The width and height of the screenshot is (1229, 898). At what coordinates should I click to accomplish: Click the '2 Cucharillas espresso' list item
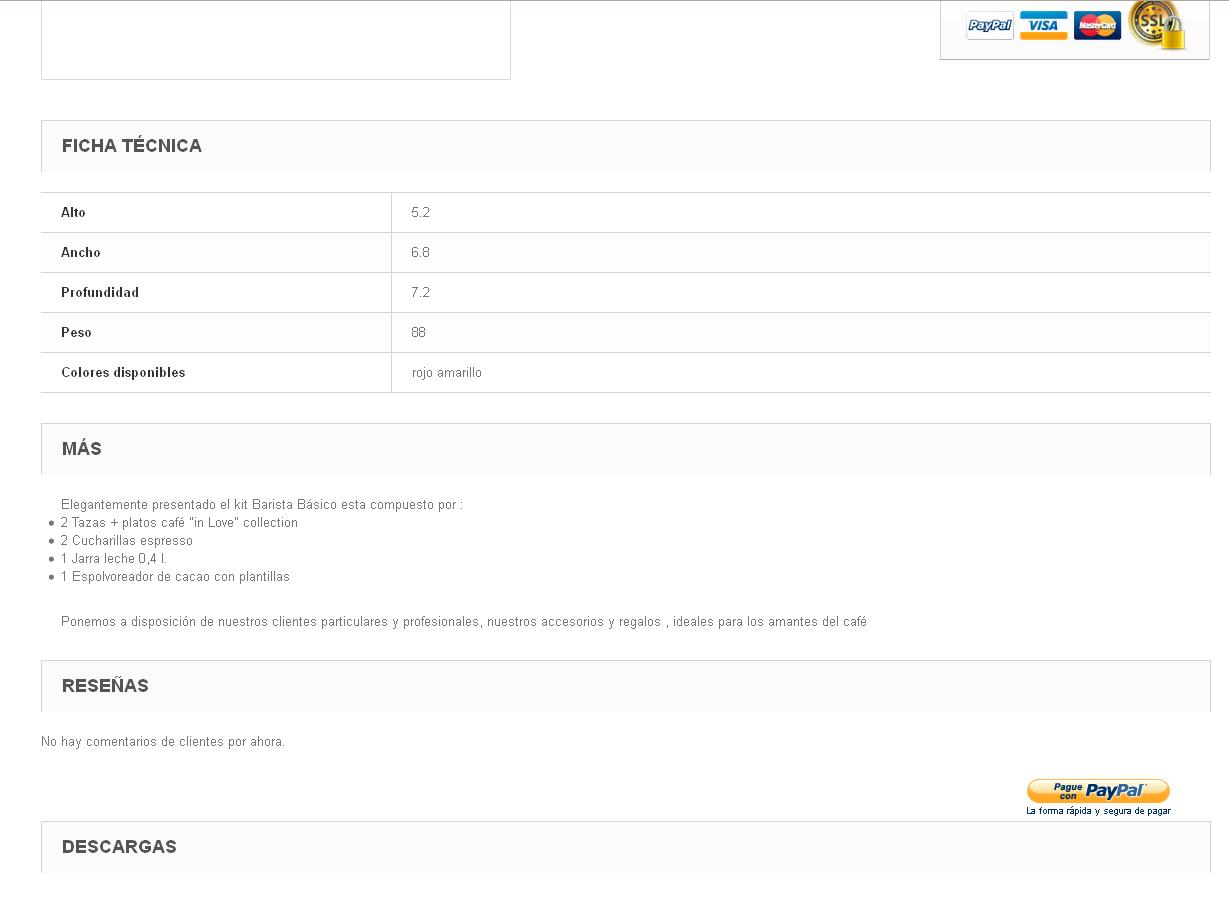coord(126,541)
